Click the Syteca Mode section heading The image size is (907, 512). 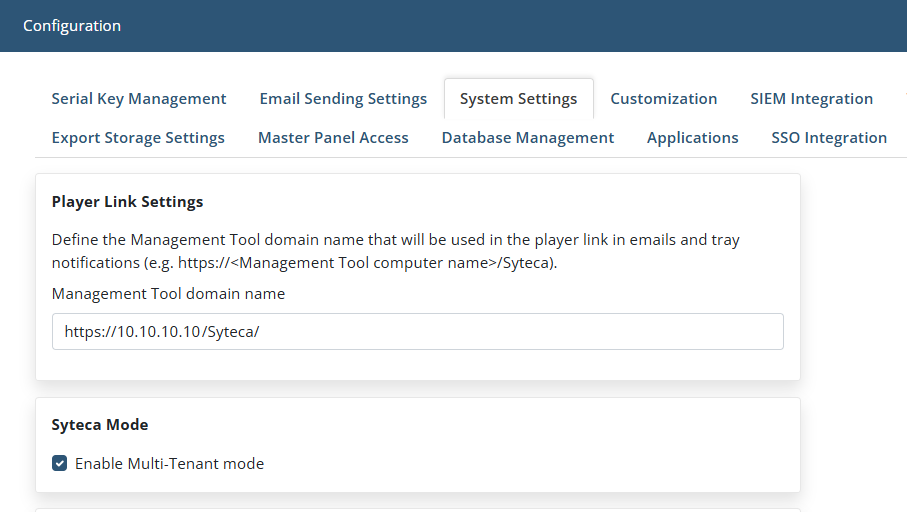pos(99,425)
